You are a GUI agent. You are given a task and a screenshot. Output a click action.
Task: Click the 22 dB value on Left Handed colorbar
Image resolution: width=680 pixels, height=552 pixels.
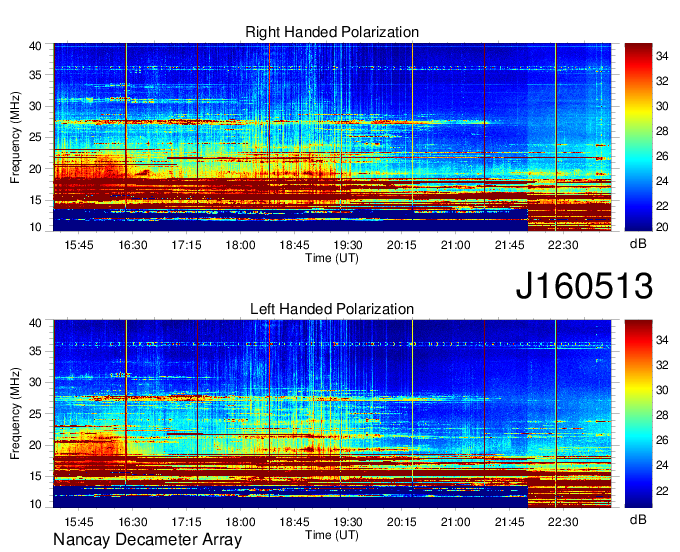(x=662, y=490)
